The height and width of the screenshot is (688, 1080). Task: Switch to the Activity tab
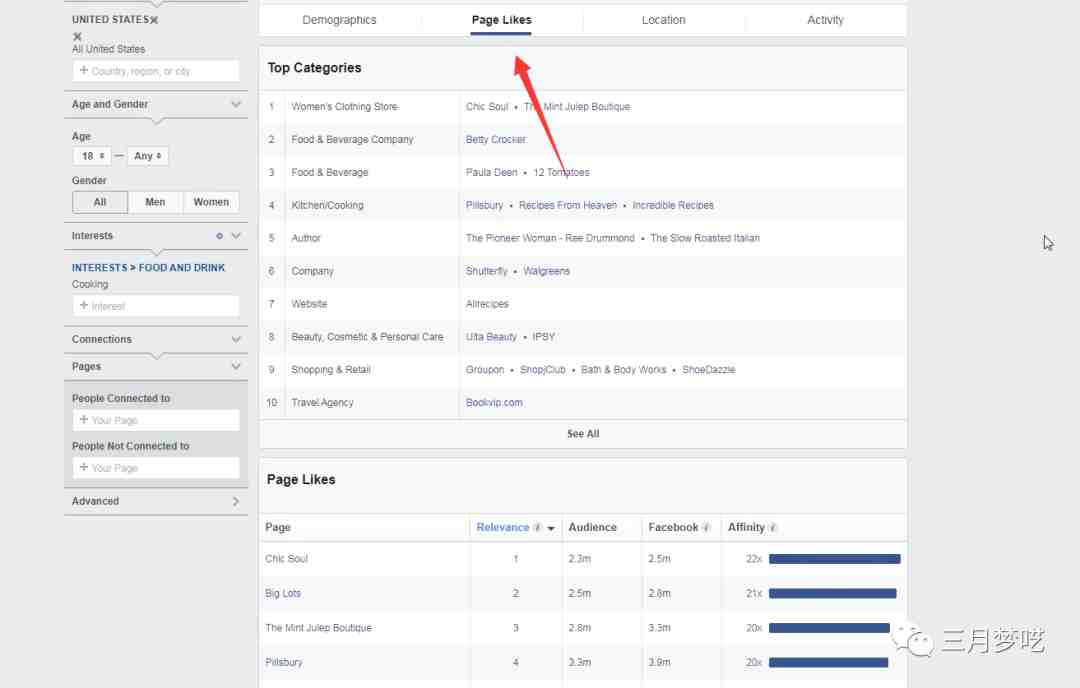pyautogui.click(x=825, y=20)
